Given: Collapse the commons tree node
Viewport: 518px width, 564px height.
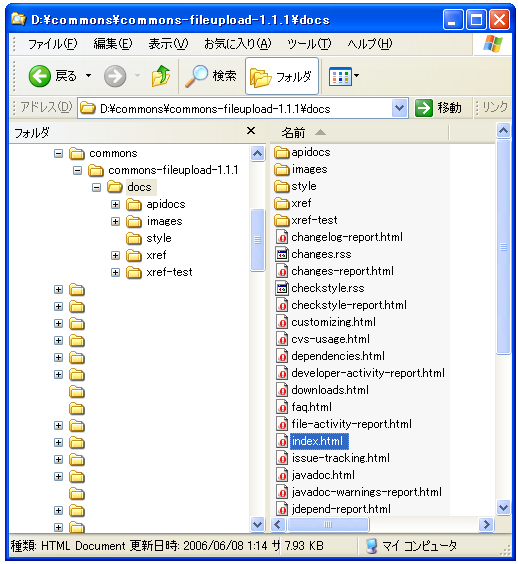Looking at the screenshot, I should tap(58, 154).
